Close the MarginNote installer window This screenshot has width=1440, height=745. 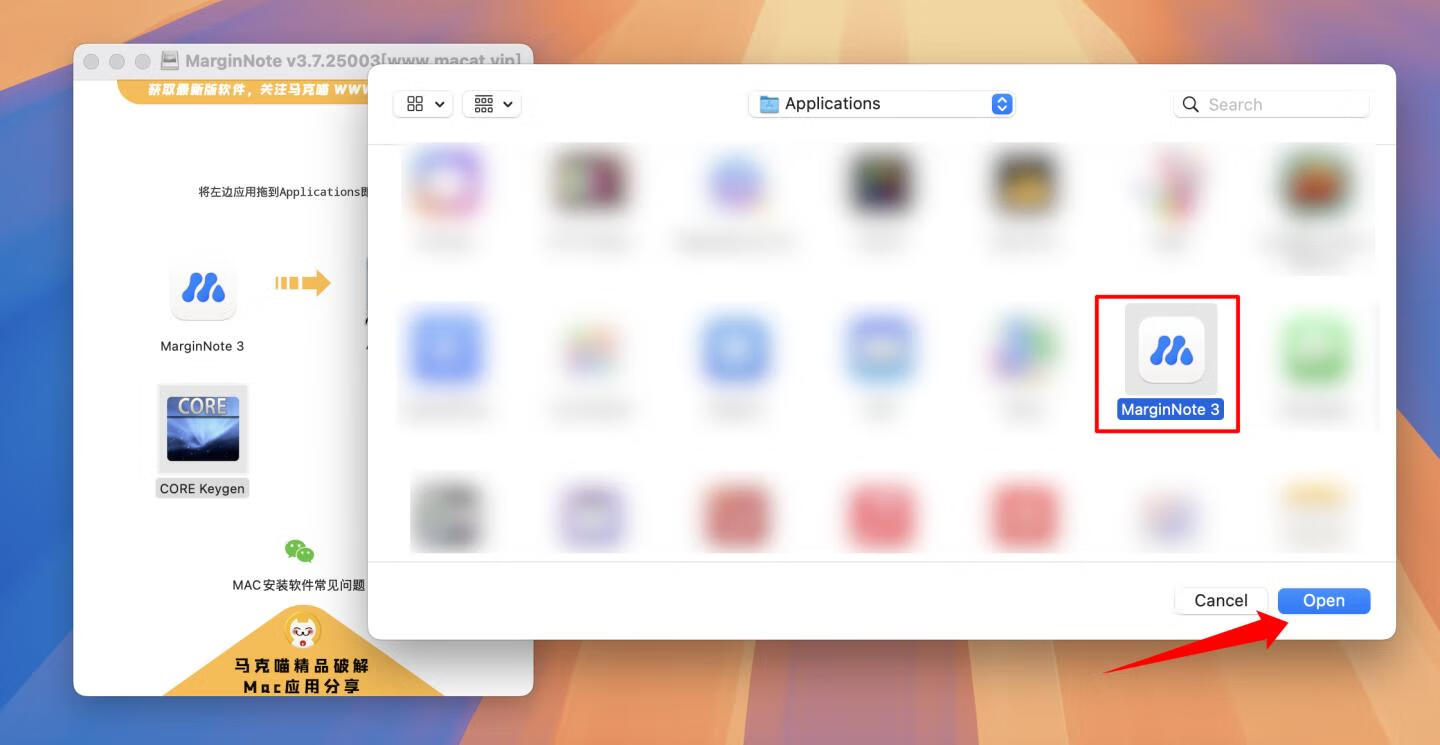[92, 61]
